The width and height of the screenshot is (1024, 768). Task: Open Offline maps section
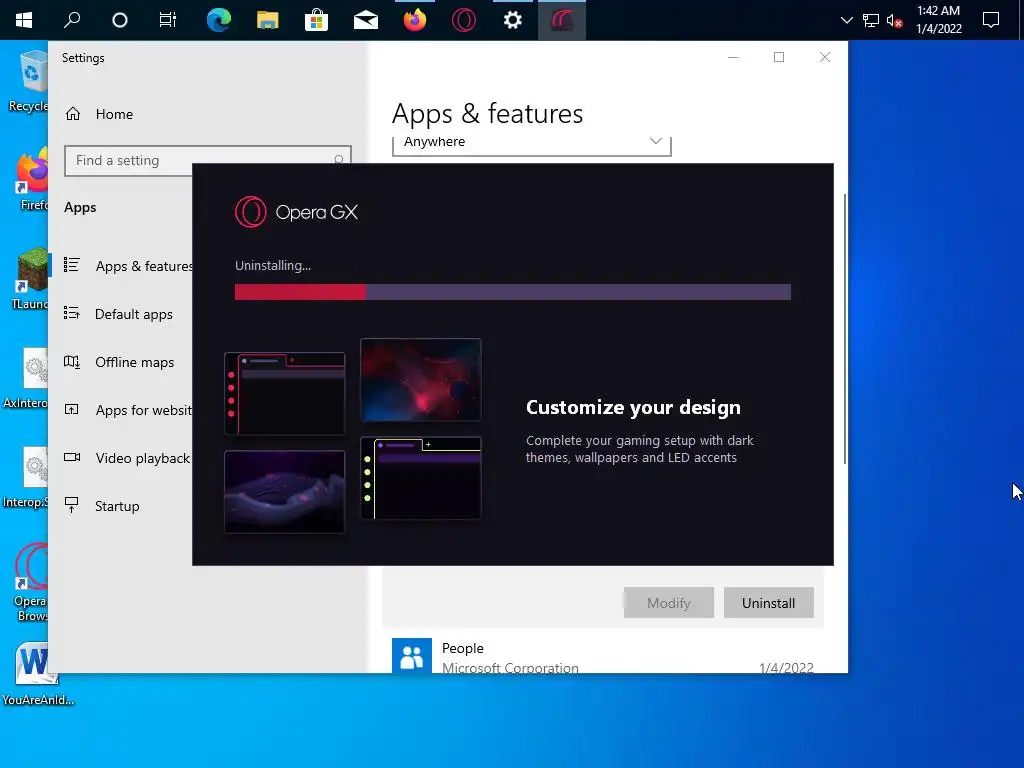click(x=119, y=362)
